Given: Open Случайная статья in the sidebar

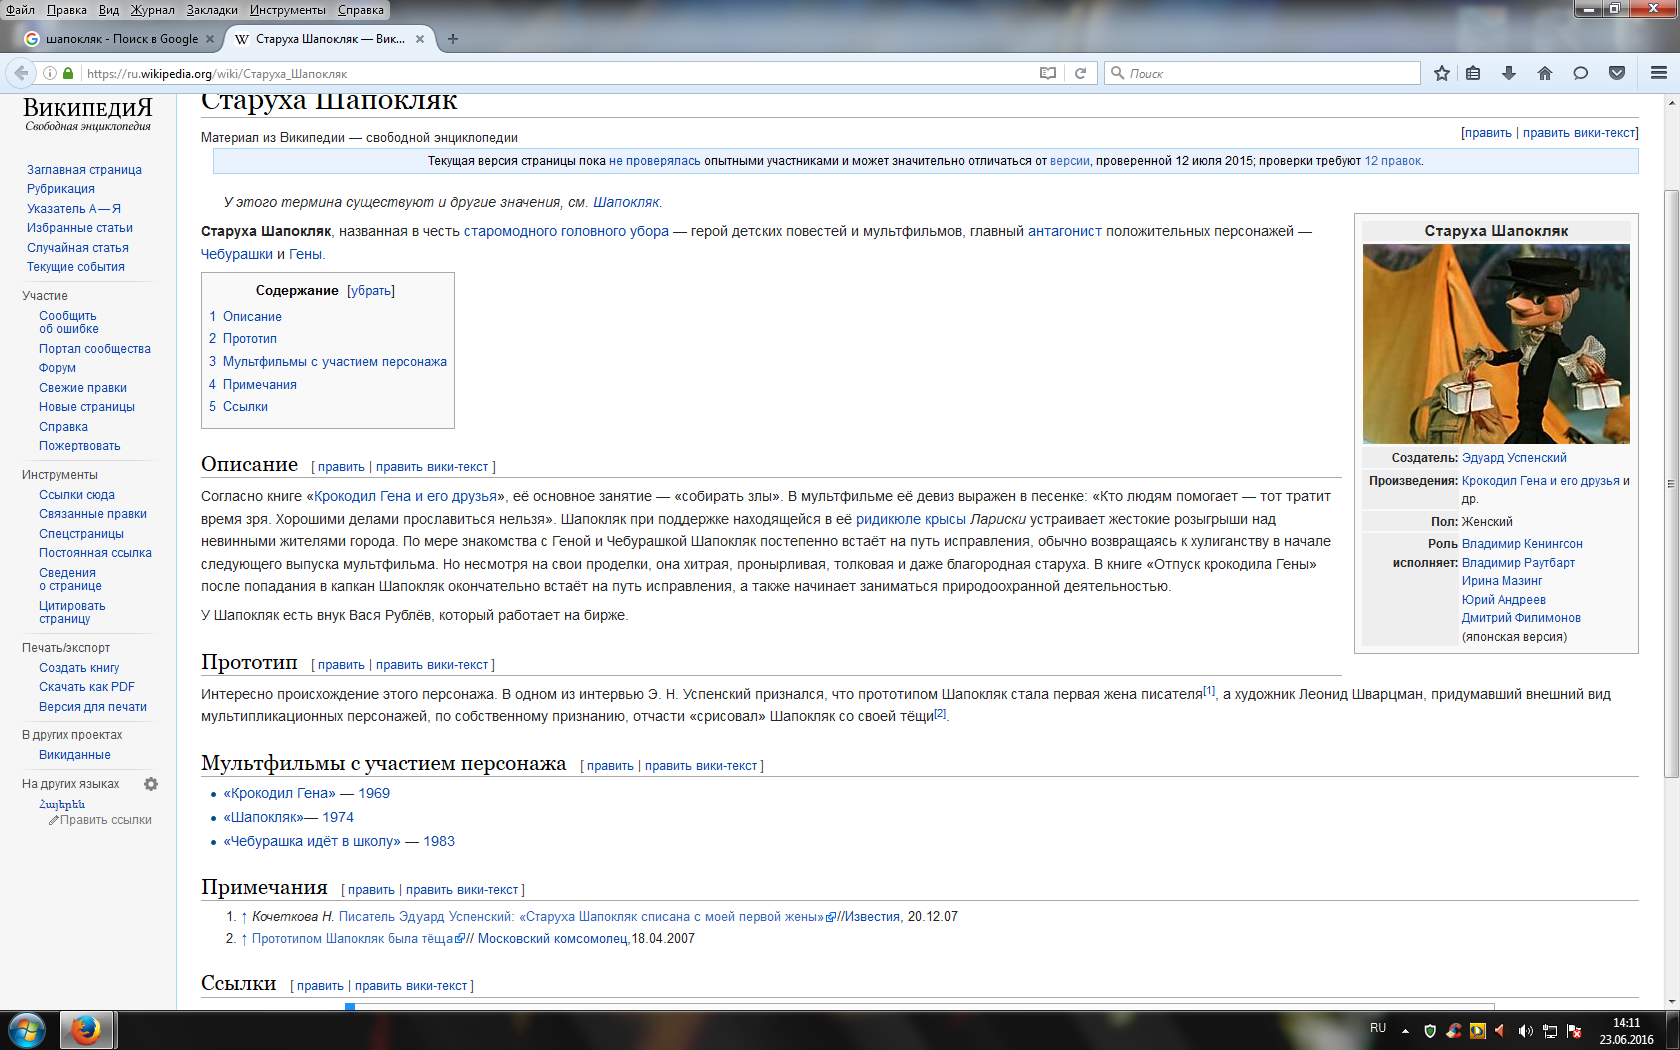Looking at the screenshot, I should coord(78,248).
